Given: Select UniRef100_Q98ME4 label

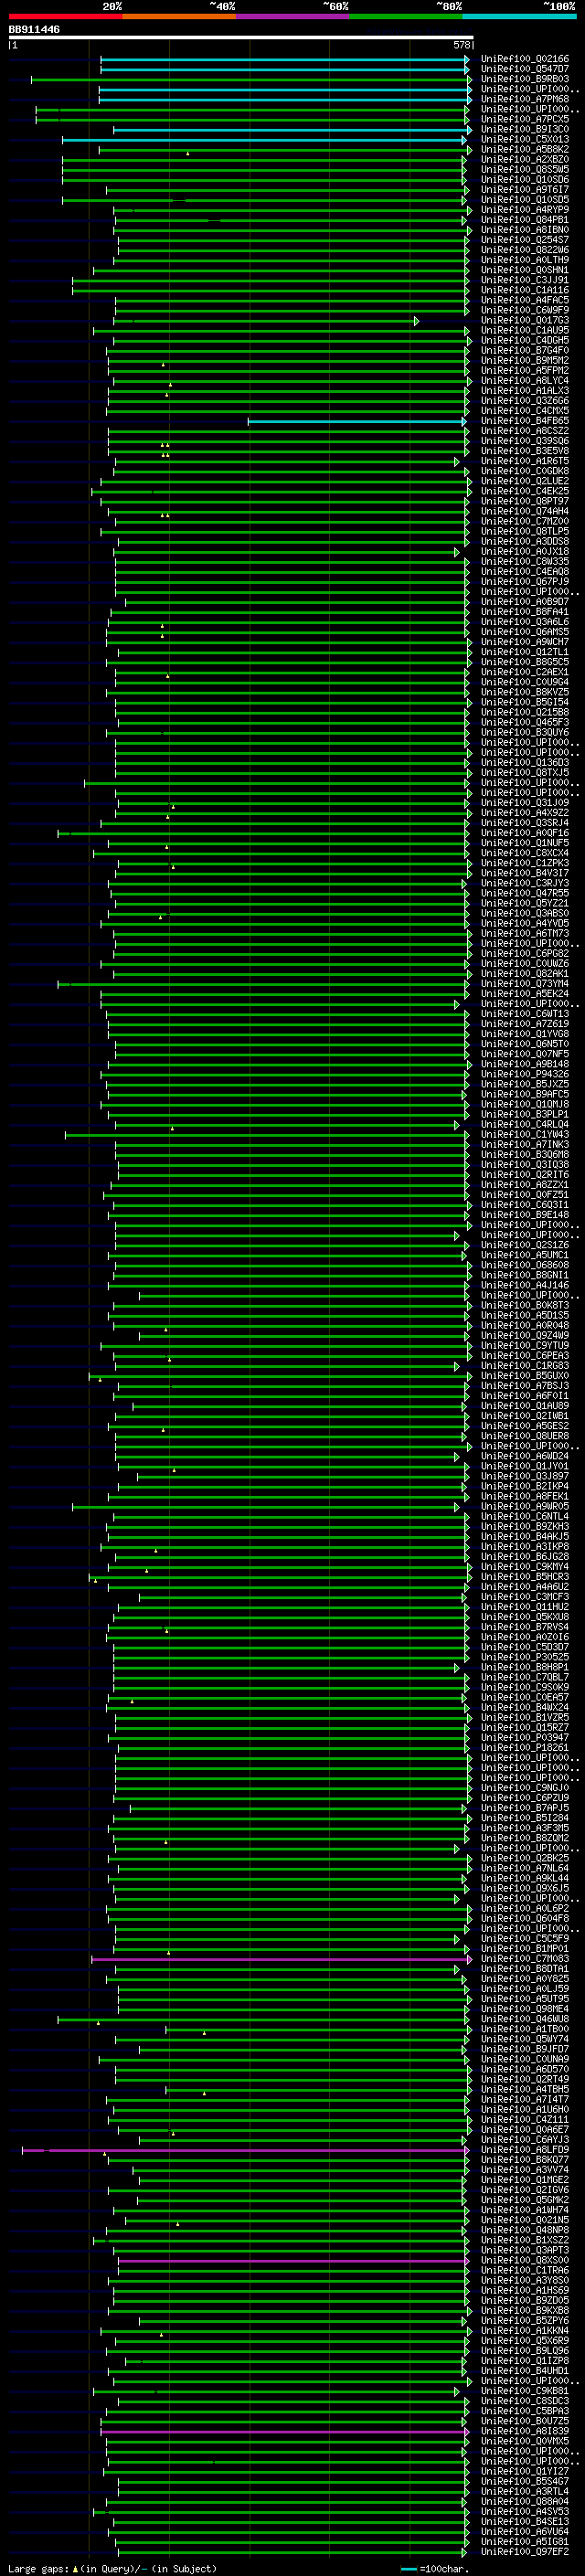Looking at the screenshot, I should pyautogui.click(x=524, y=2008).
